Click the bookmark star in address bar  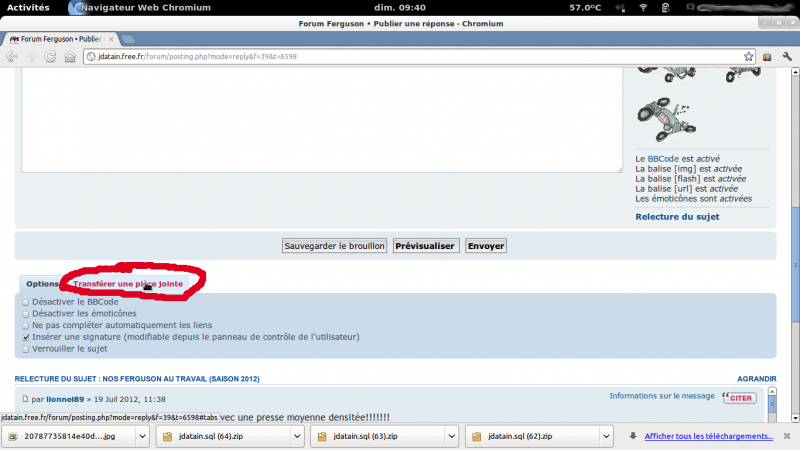747,56
